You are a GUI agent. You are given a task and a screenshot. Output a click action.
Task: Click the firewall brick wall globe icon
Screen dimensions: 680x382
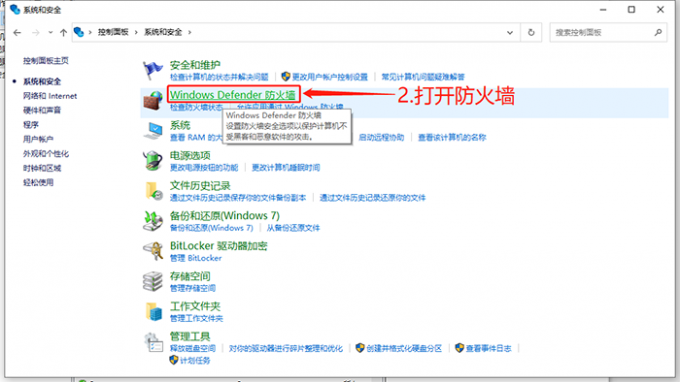coord(153,101)
